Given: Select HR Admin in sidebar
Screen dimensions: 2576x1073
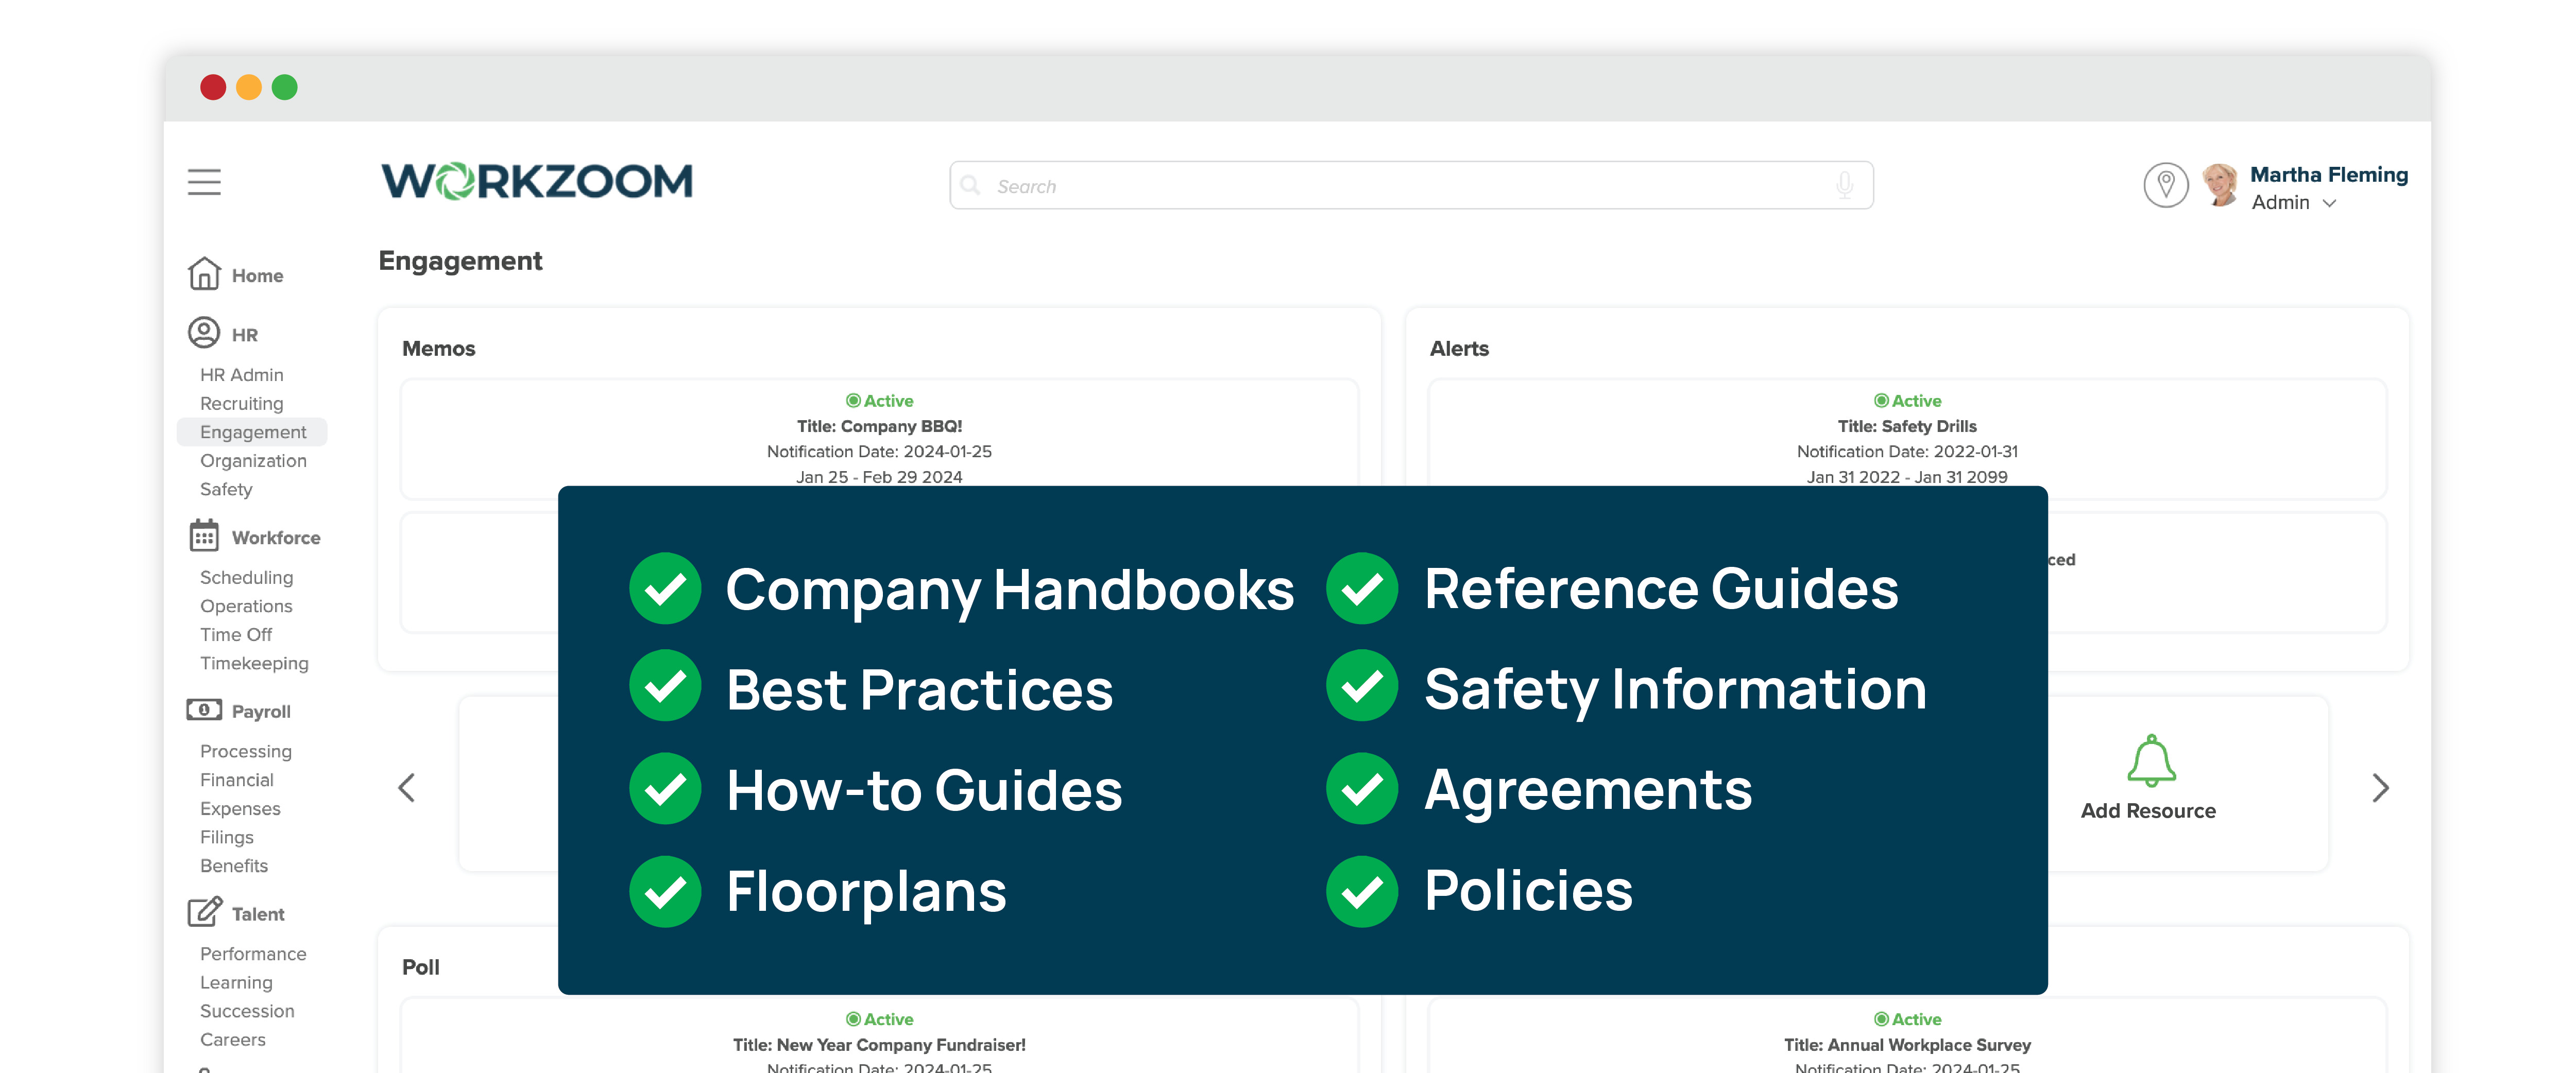Looking at the screenshot, I should (242, 375).
